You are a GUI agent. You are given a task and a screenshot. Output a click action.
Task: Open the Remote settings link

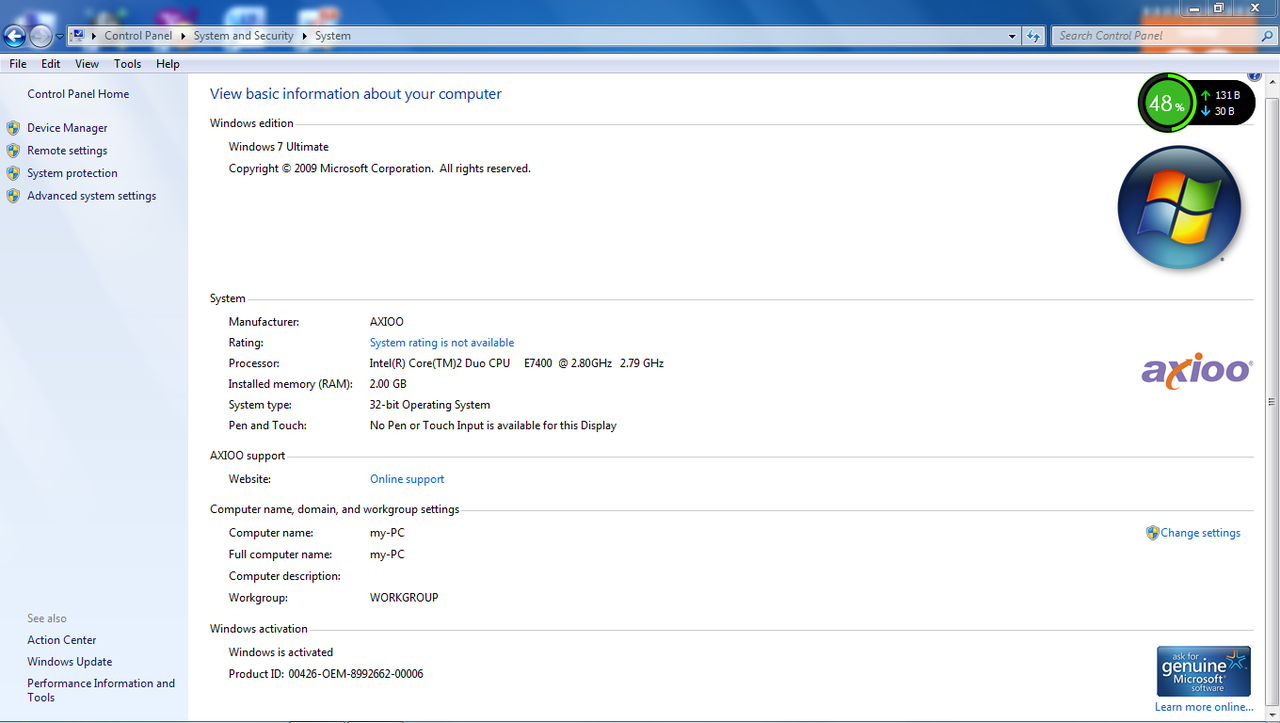point(67,151)
